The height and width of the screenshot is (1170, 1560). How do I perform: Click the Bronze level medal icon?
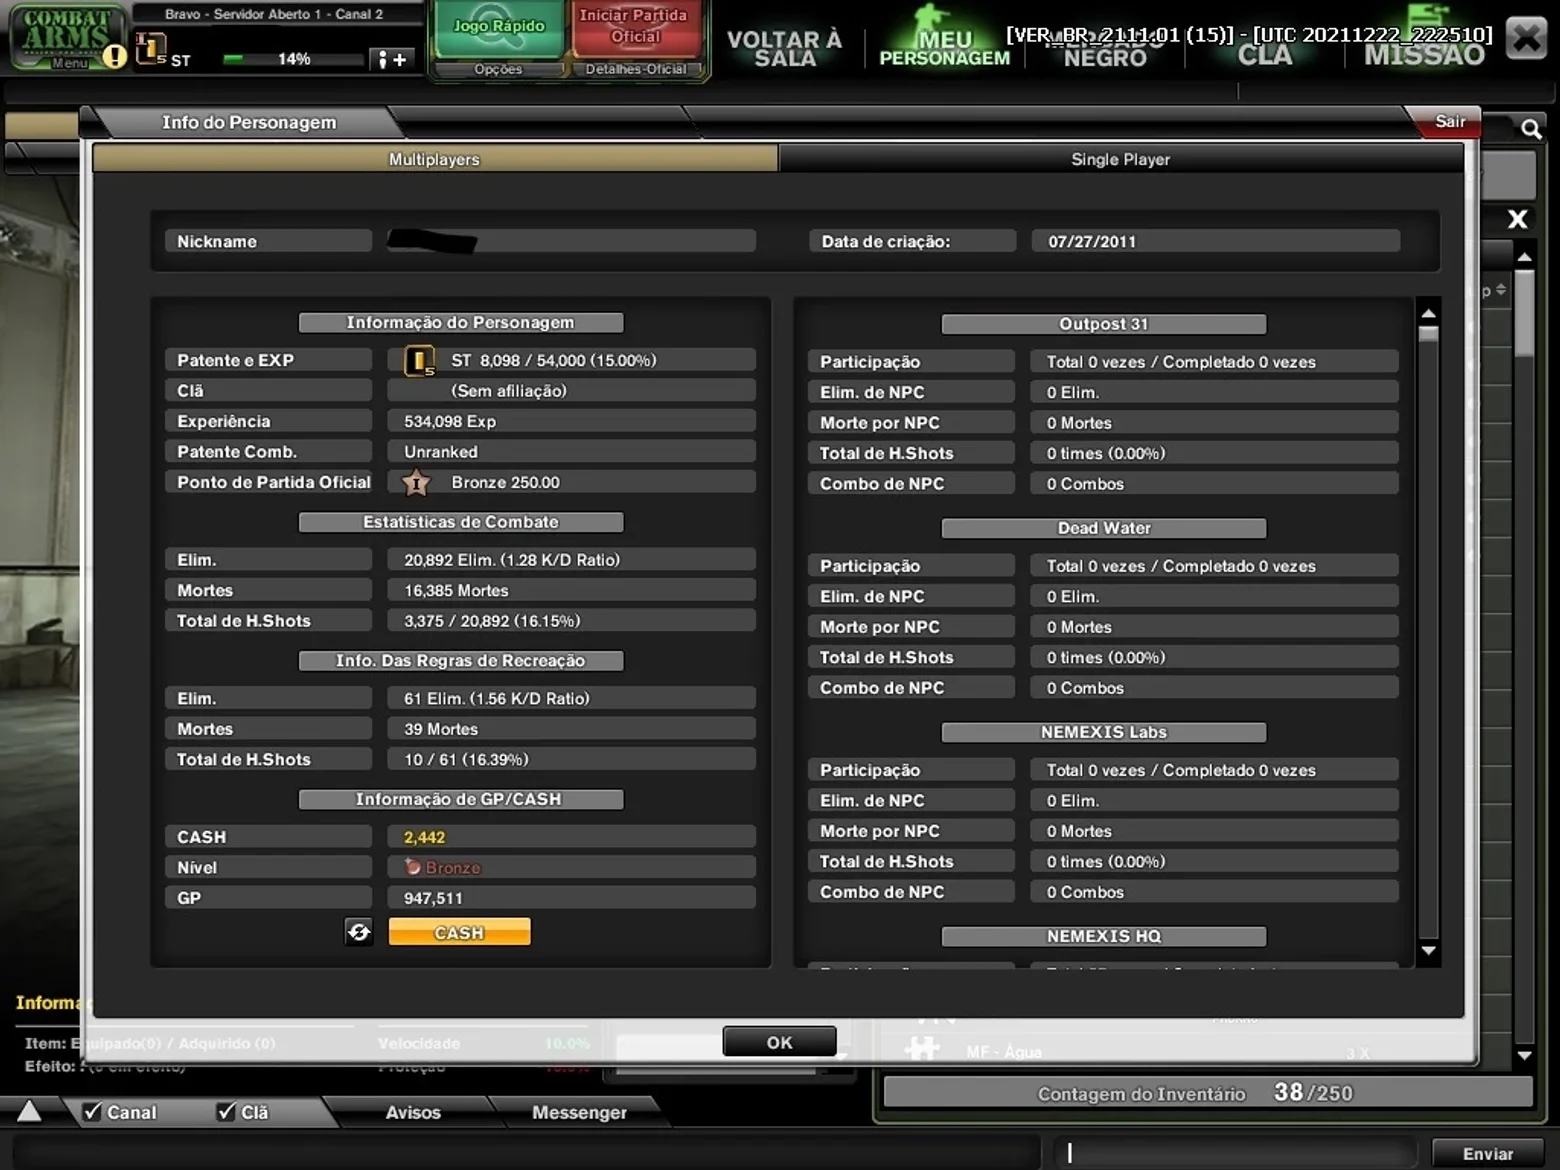click(x=412, y=867)
